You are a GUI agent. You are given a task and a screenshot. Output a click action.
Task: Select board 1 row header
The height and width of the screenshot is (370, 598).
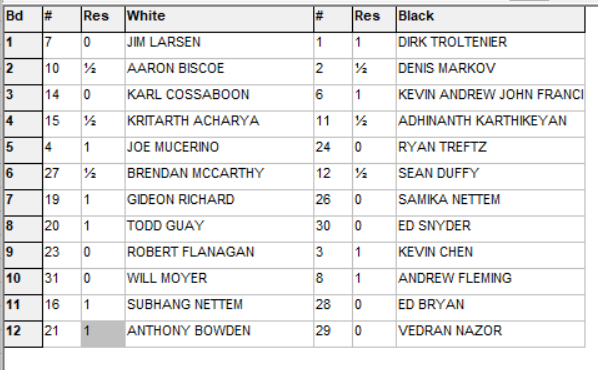pos(23,45)
